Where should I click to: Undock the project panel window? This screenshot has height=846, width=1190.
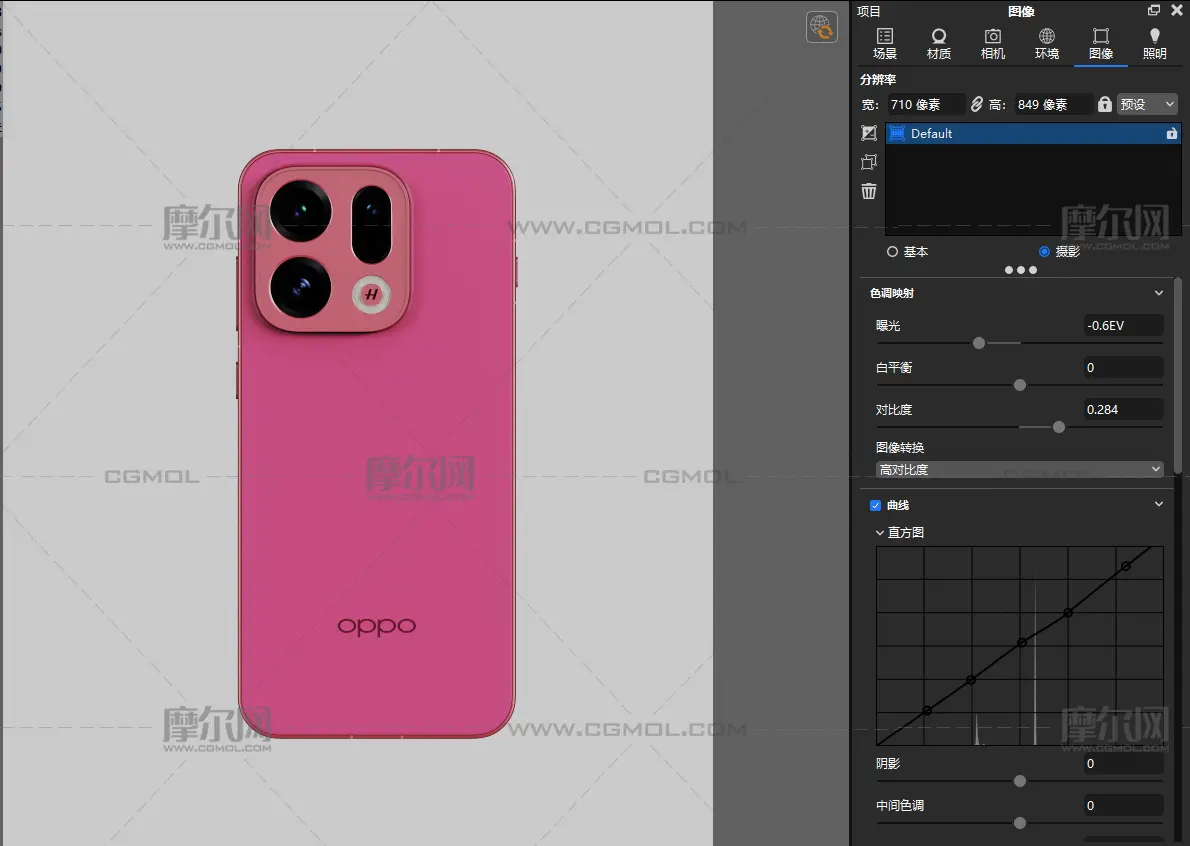coord(1154,11)
